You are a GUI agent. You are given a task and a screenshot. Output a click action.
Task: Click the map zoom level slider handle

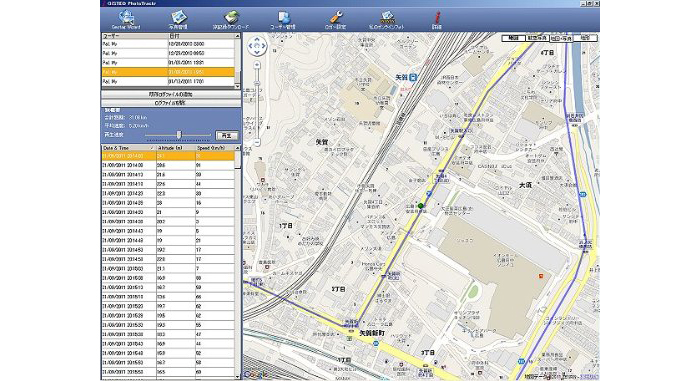click(257, 84)
